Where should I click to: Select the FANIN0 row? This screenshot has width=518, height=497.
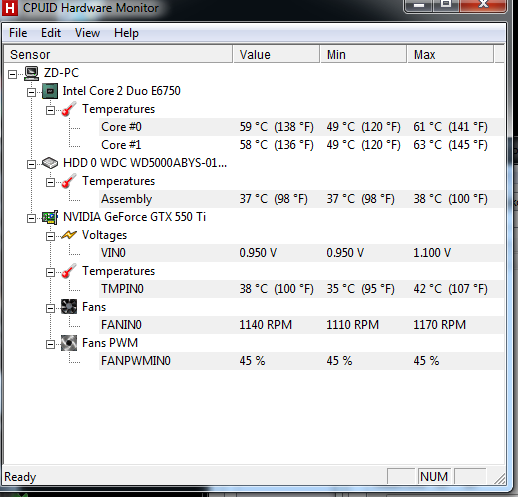tap(301, 325)
